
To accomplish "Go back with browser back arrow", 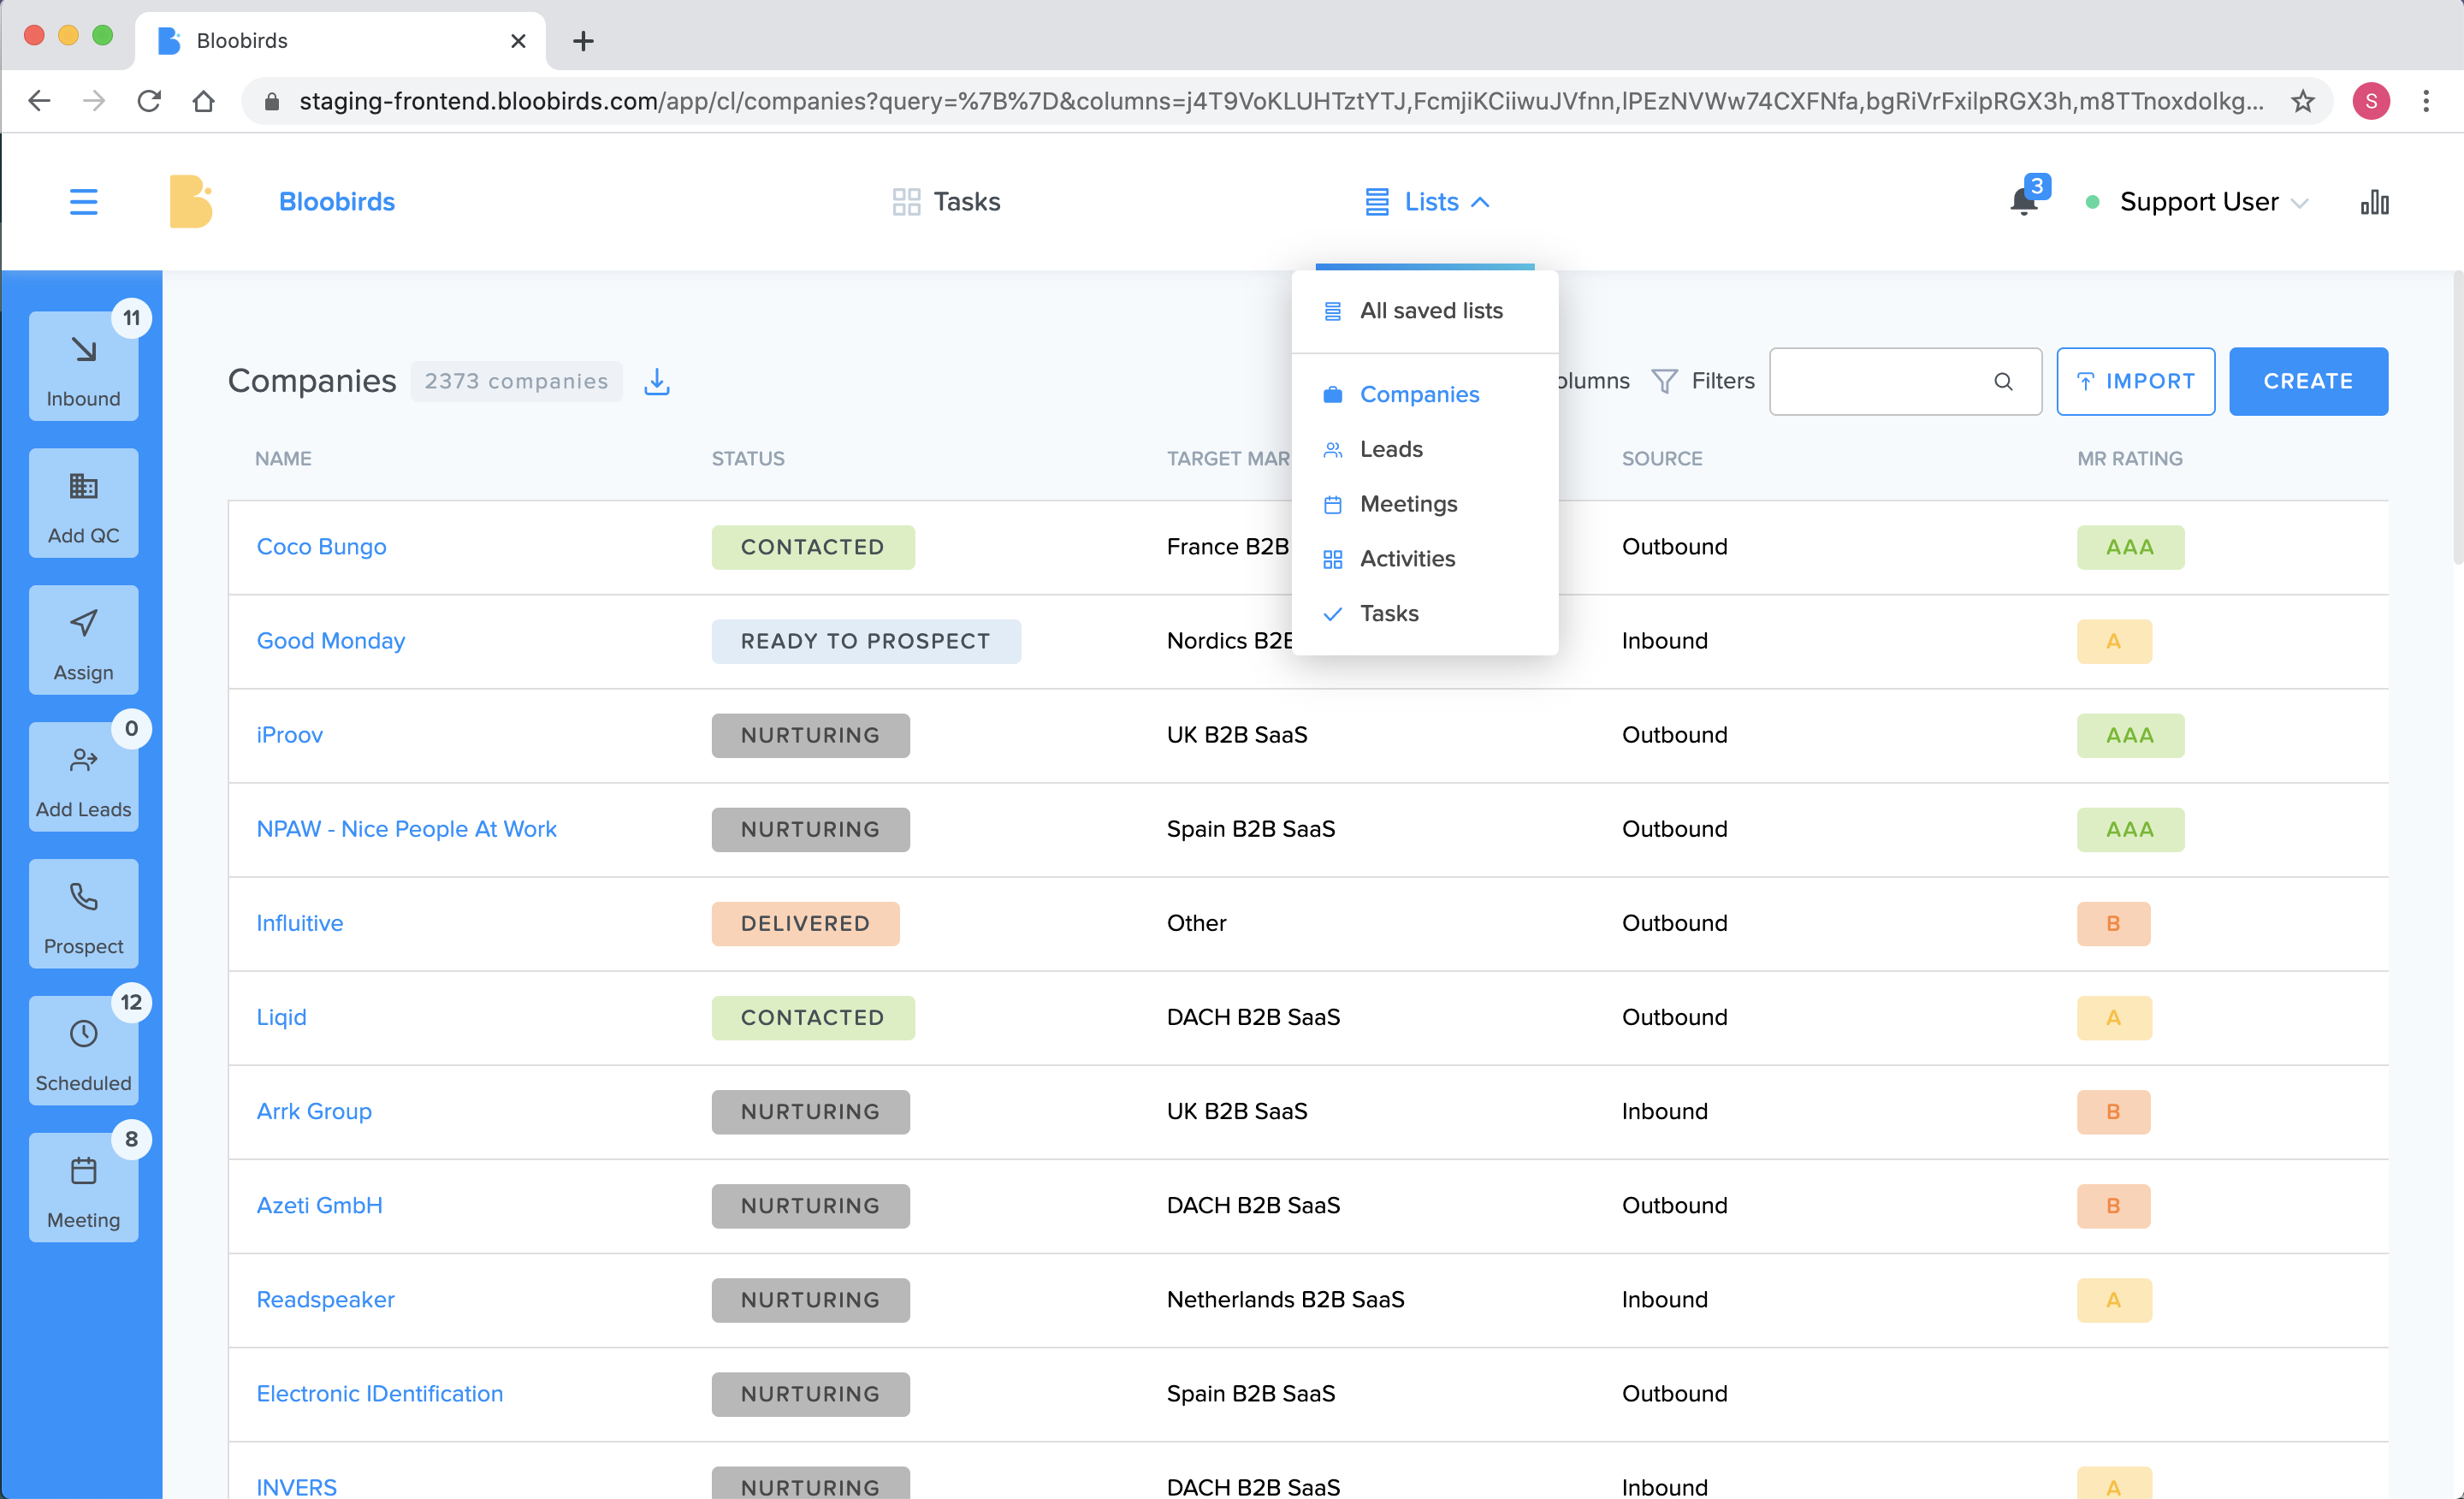I will (39, 101).
